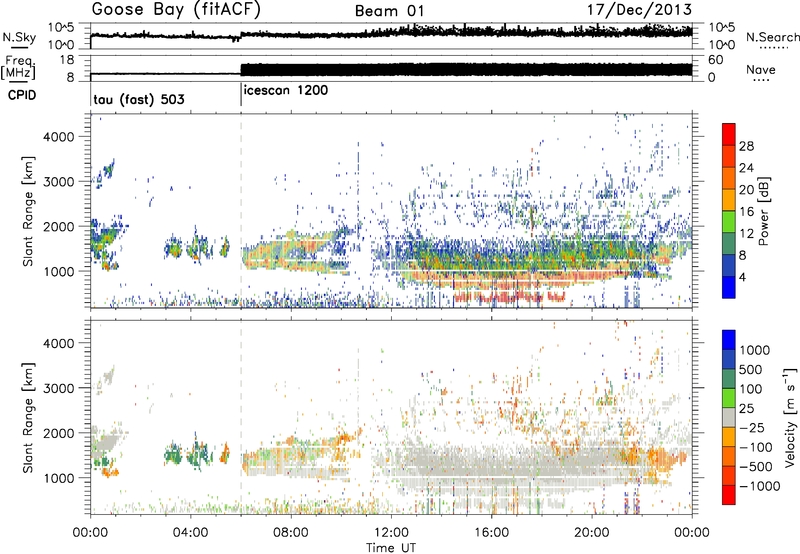This screenshot has width=800, height=554.
Task: Click the dark green 8–12 dB power swatch
Action: pos(729,243)
